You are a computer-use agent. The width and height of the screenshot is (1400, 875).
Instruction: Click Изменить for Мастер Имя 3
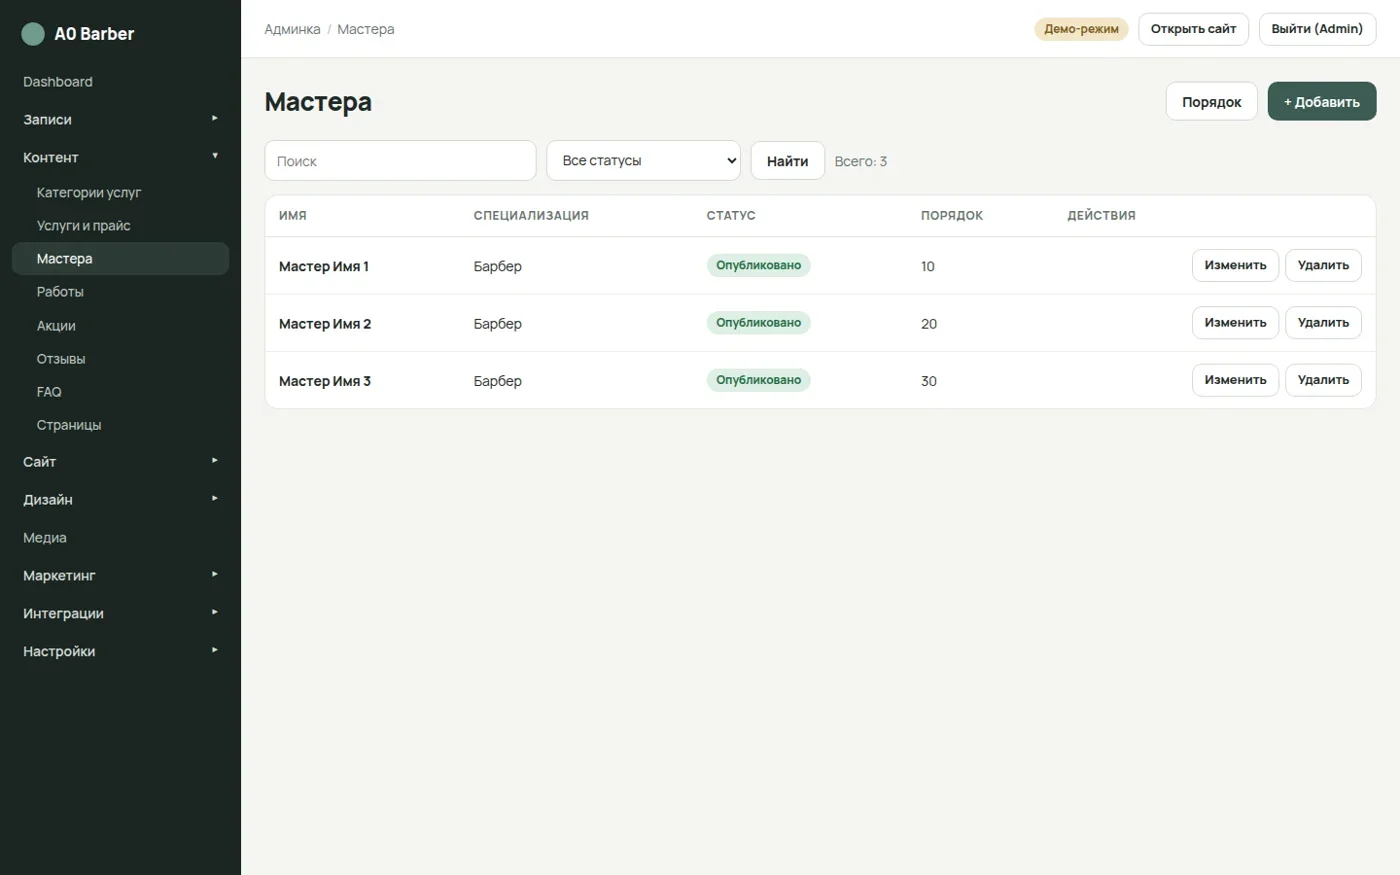click(1235, 380)
